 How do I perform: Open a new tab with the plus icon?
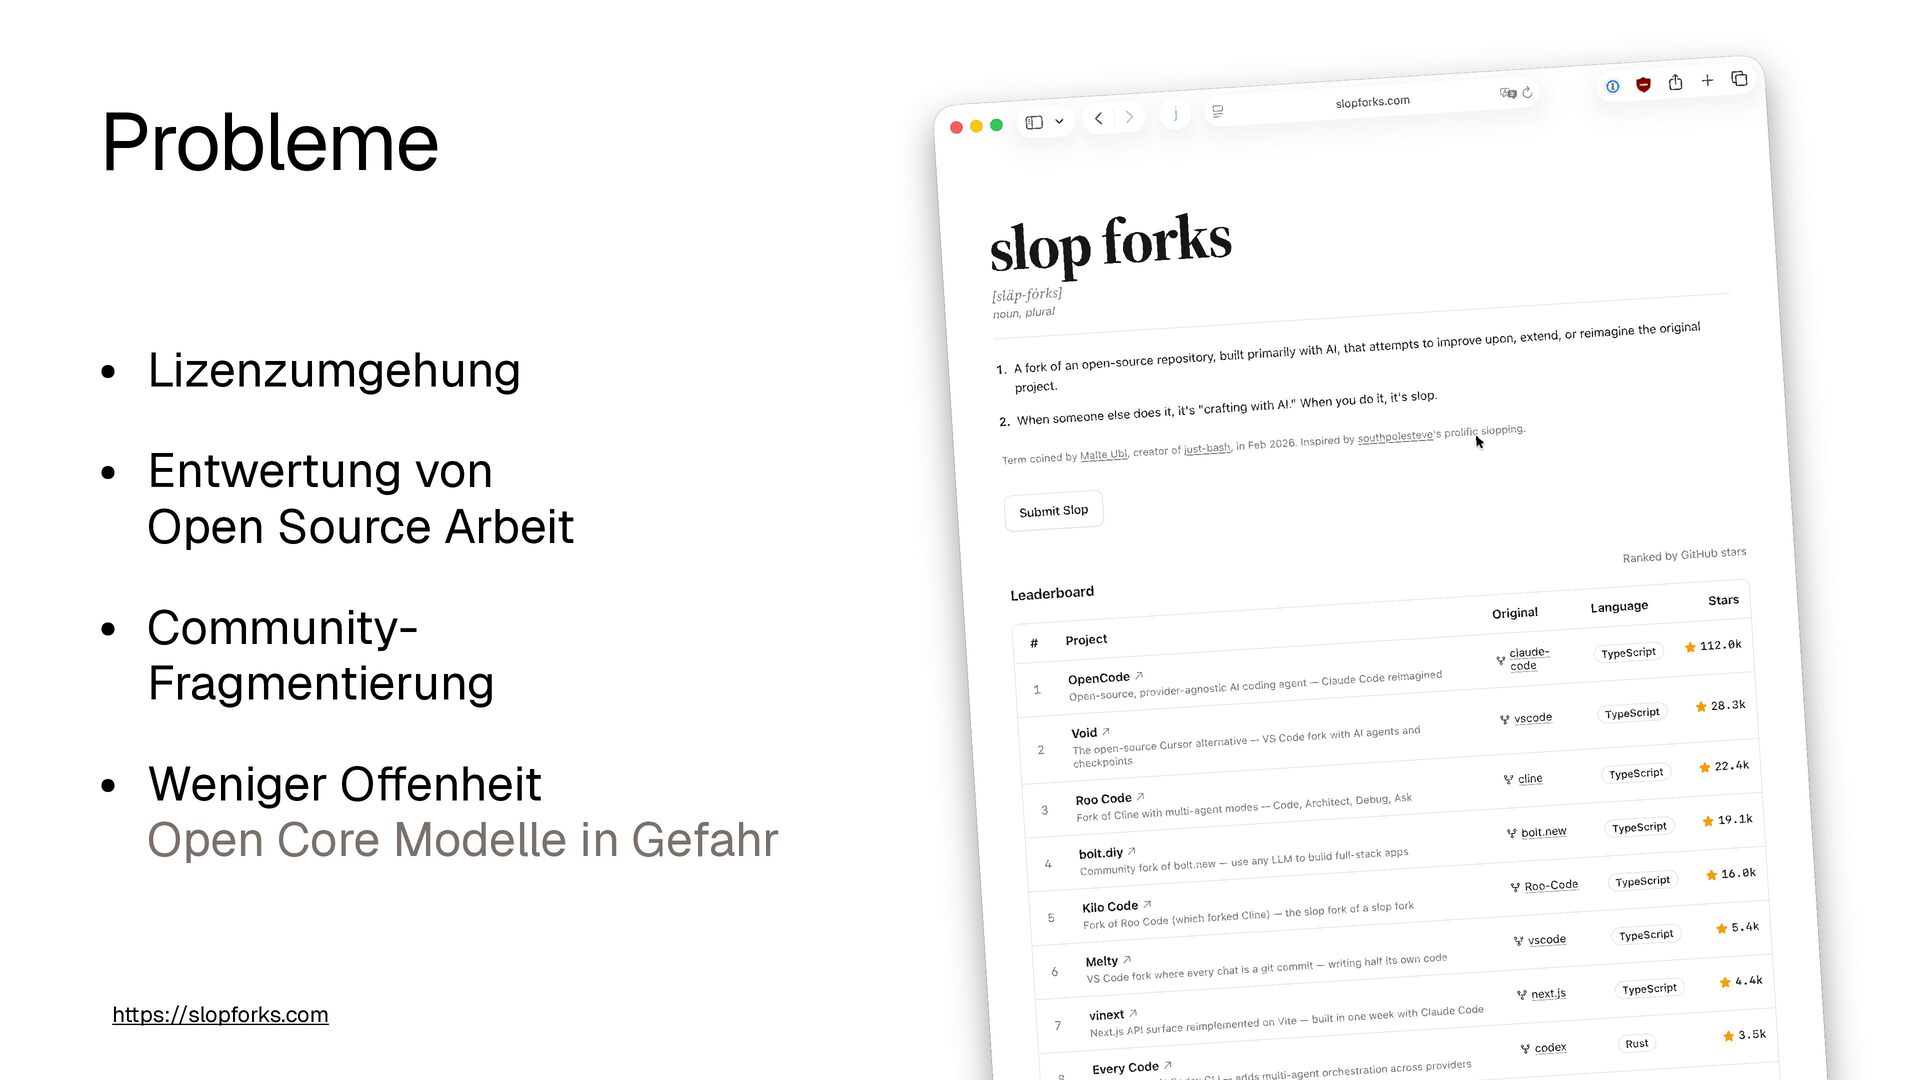(x=1707, y=80)
